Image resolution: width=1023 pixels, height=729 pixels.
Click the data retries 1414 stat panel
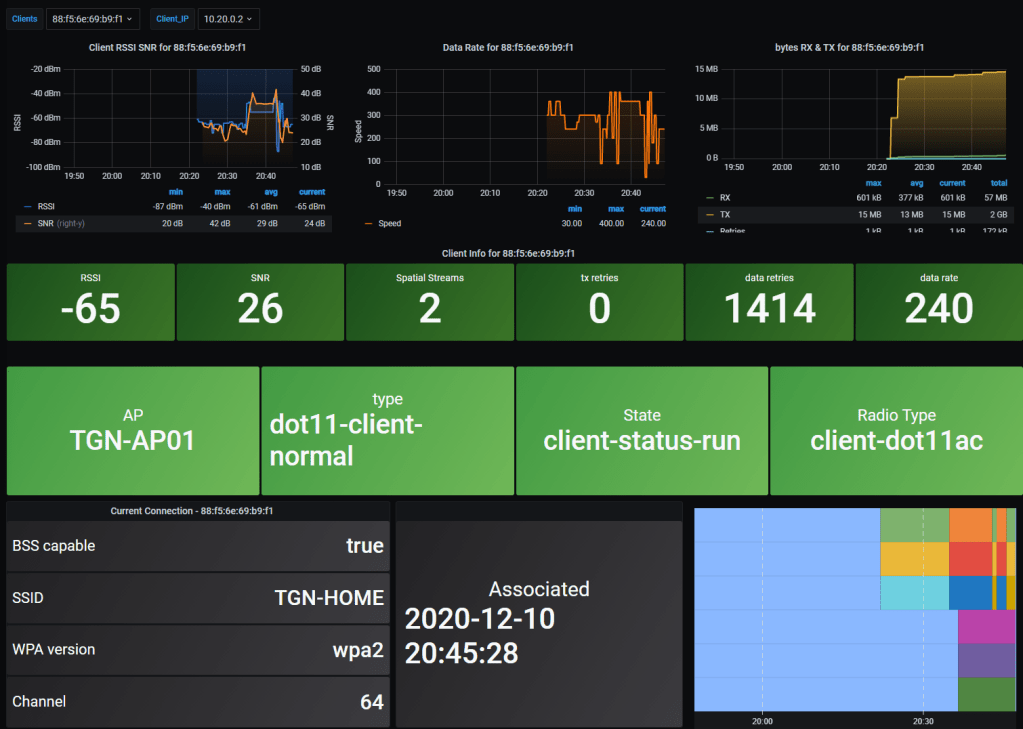[769, 302]
